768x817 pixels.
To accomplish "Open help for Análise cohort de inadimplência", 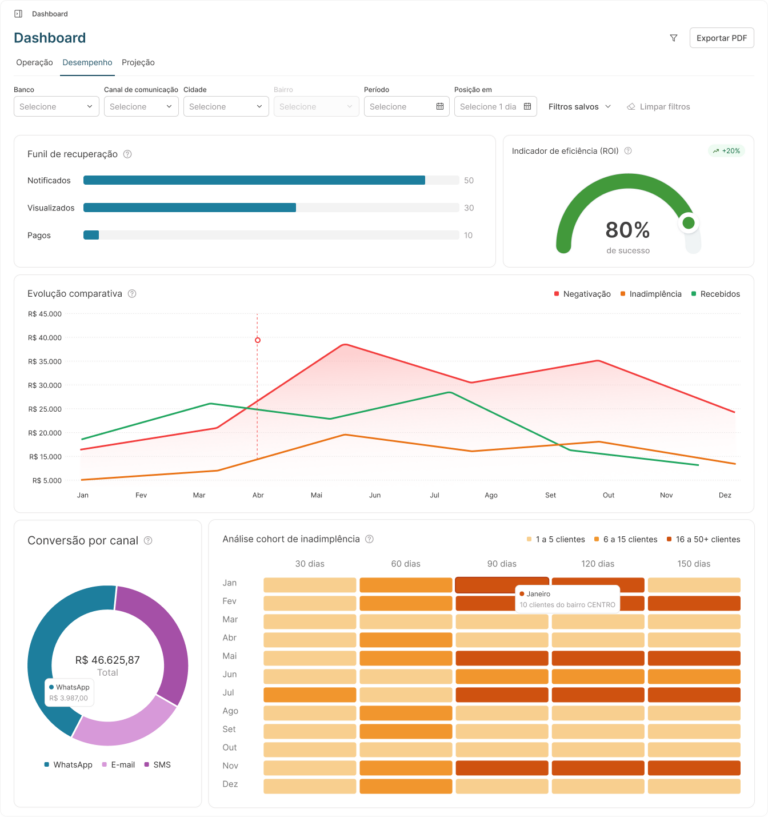I will [x=369, y=539].
